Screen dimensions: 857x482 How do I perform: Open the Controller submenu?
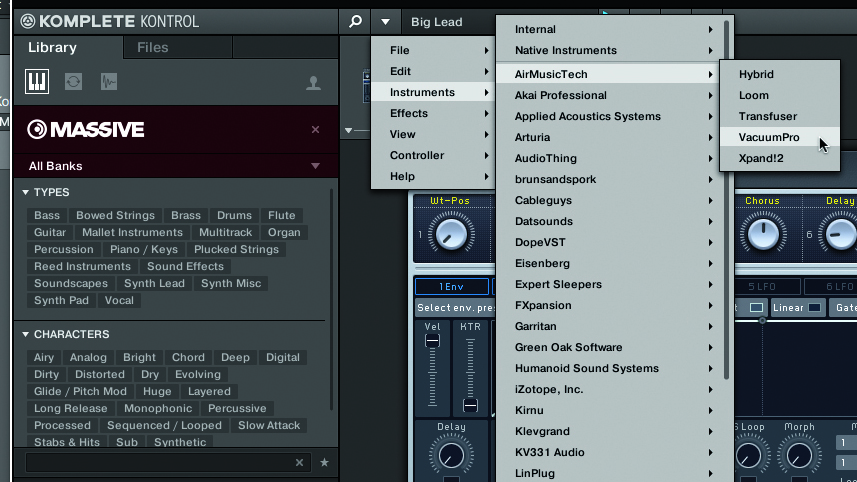pyautogui.click(x=434, y=155)
